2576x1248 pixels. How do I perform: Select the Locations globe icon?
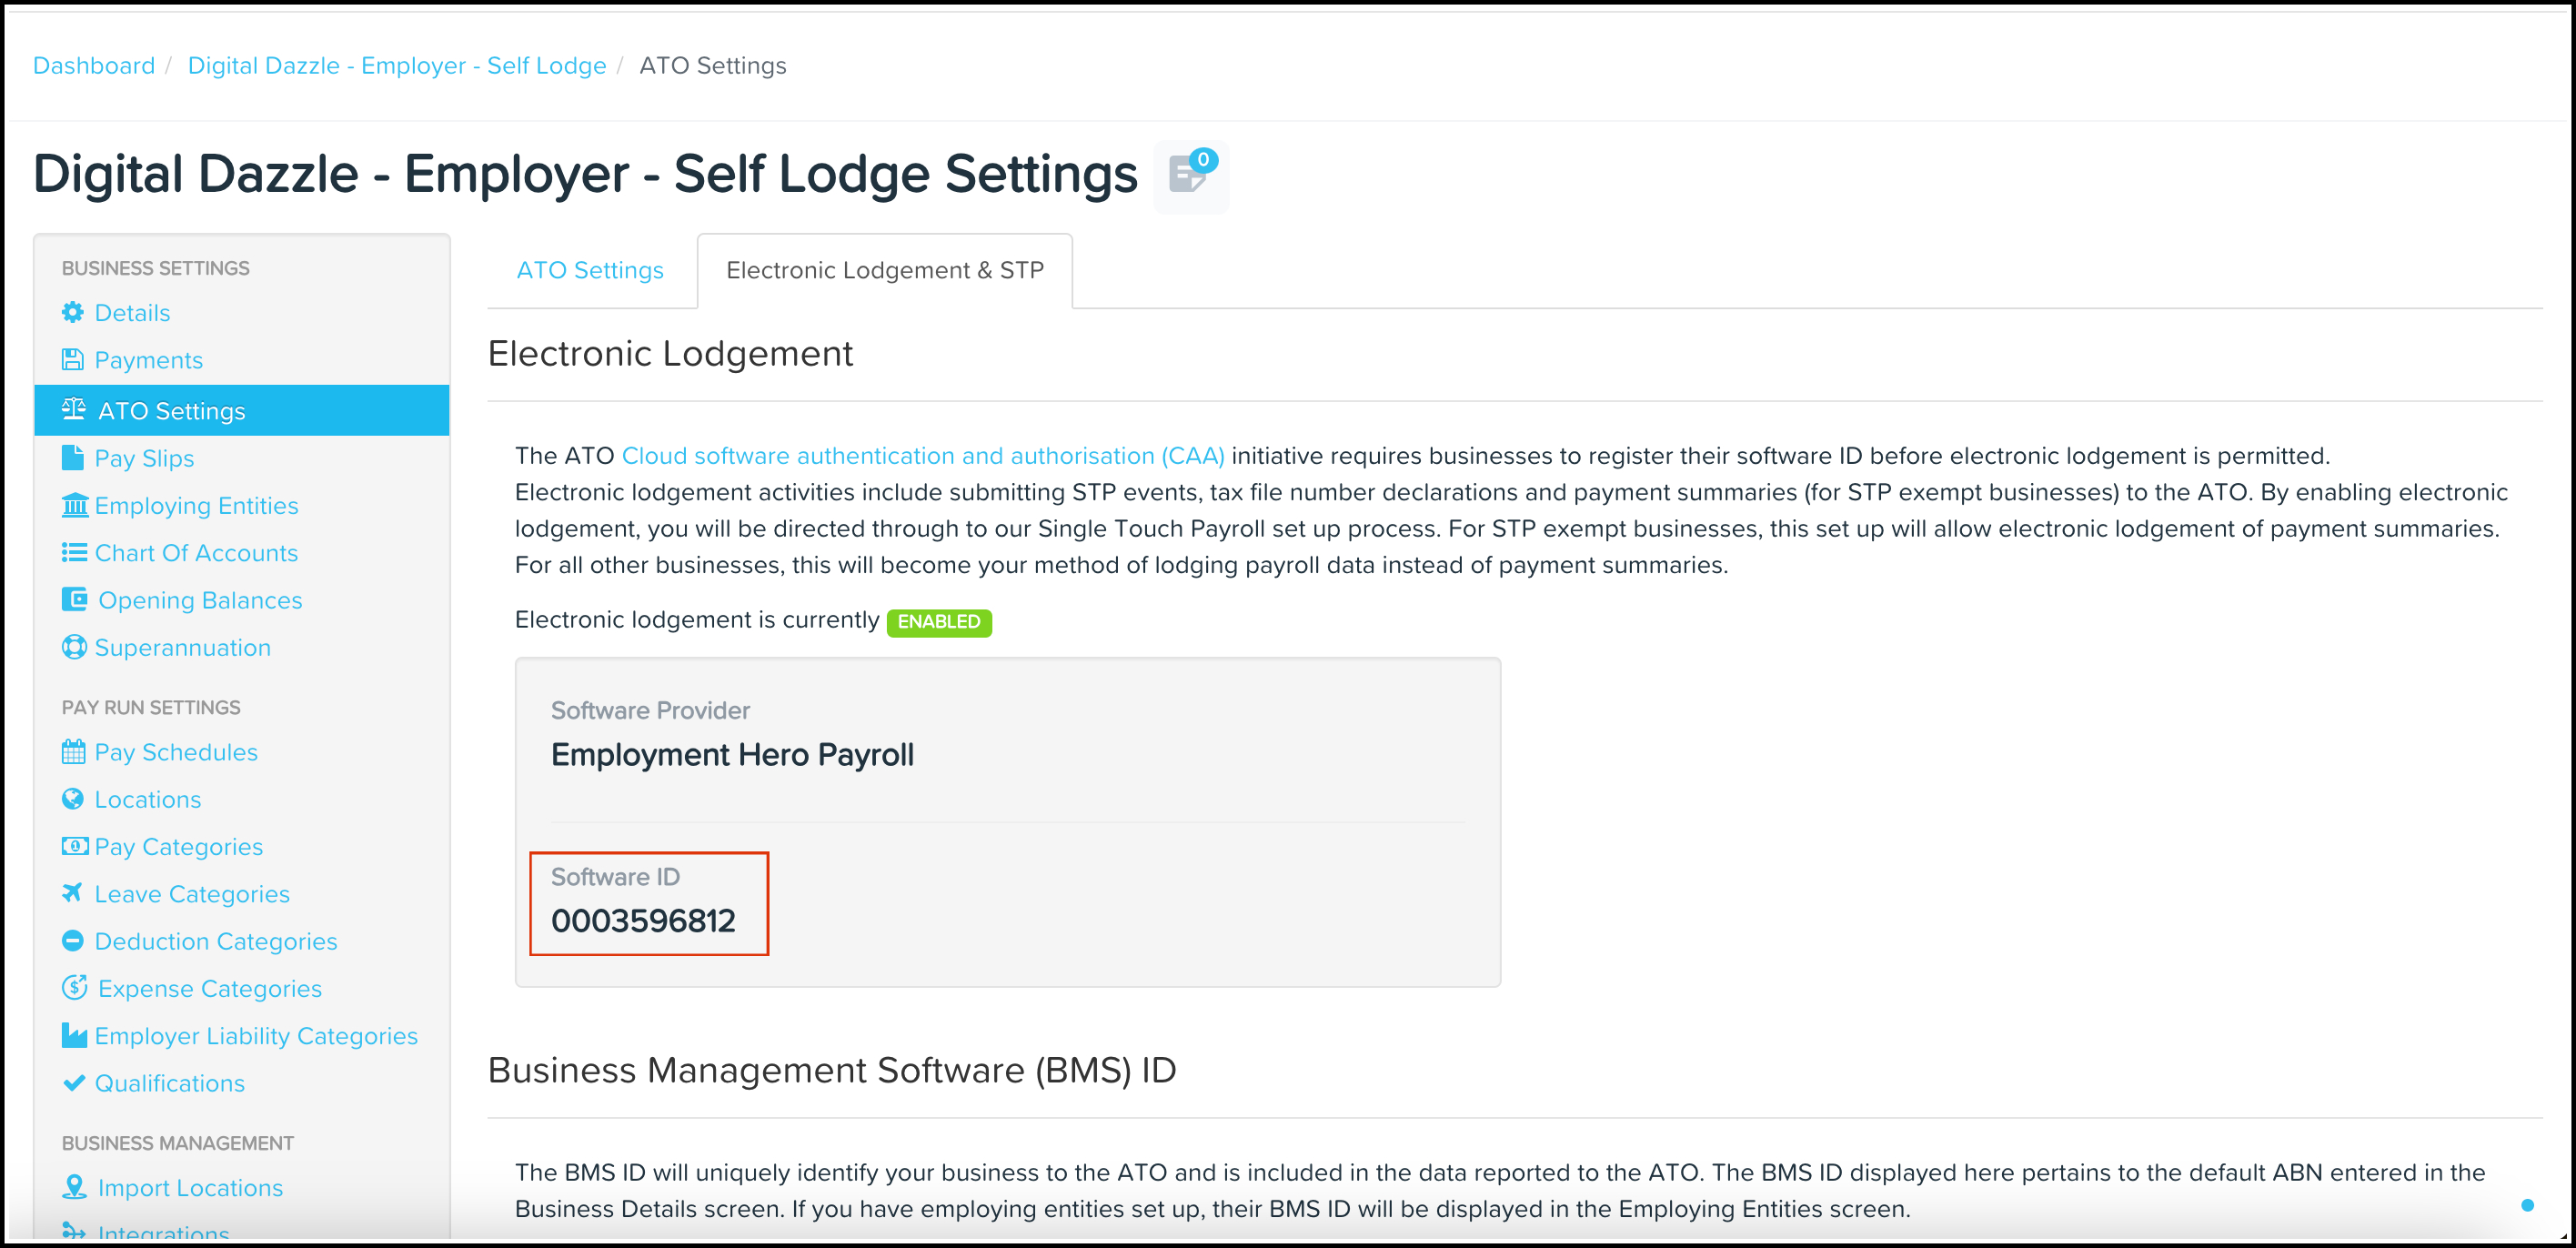coord(73,799)
